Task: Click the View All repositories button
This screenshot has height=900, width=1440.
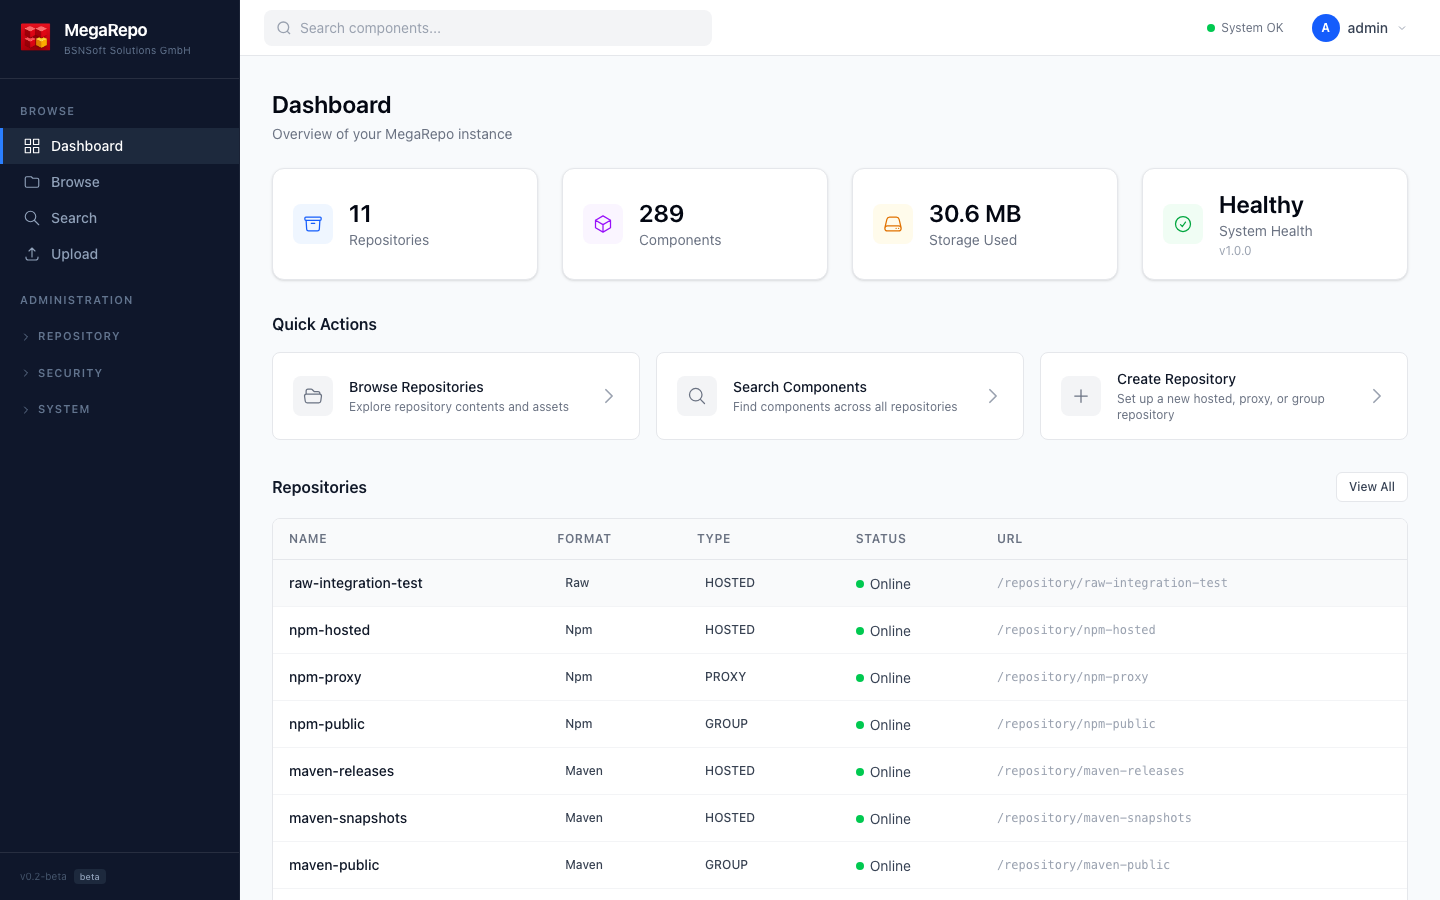Action: pyautogui.click(x=1371, y=487)
